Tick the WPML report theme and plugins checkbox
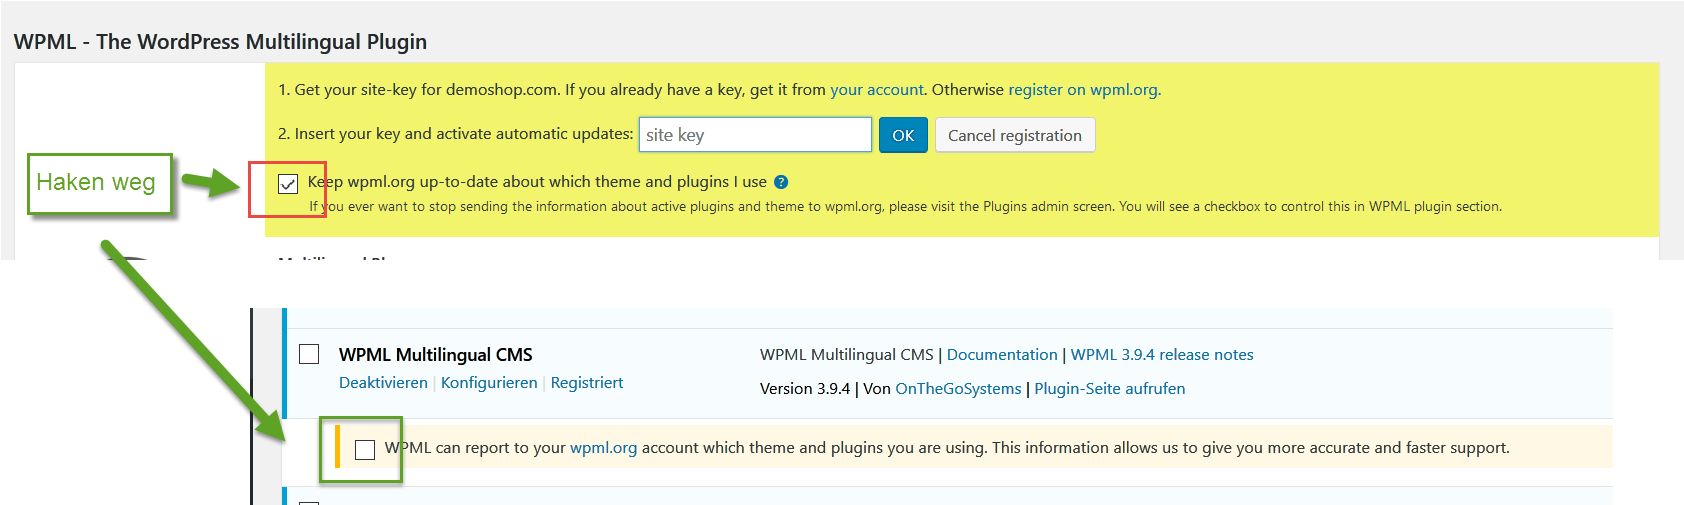Image resolution: width=1684 pixels, height=505 pixels. [x=365, y=449]
